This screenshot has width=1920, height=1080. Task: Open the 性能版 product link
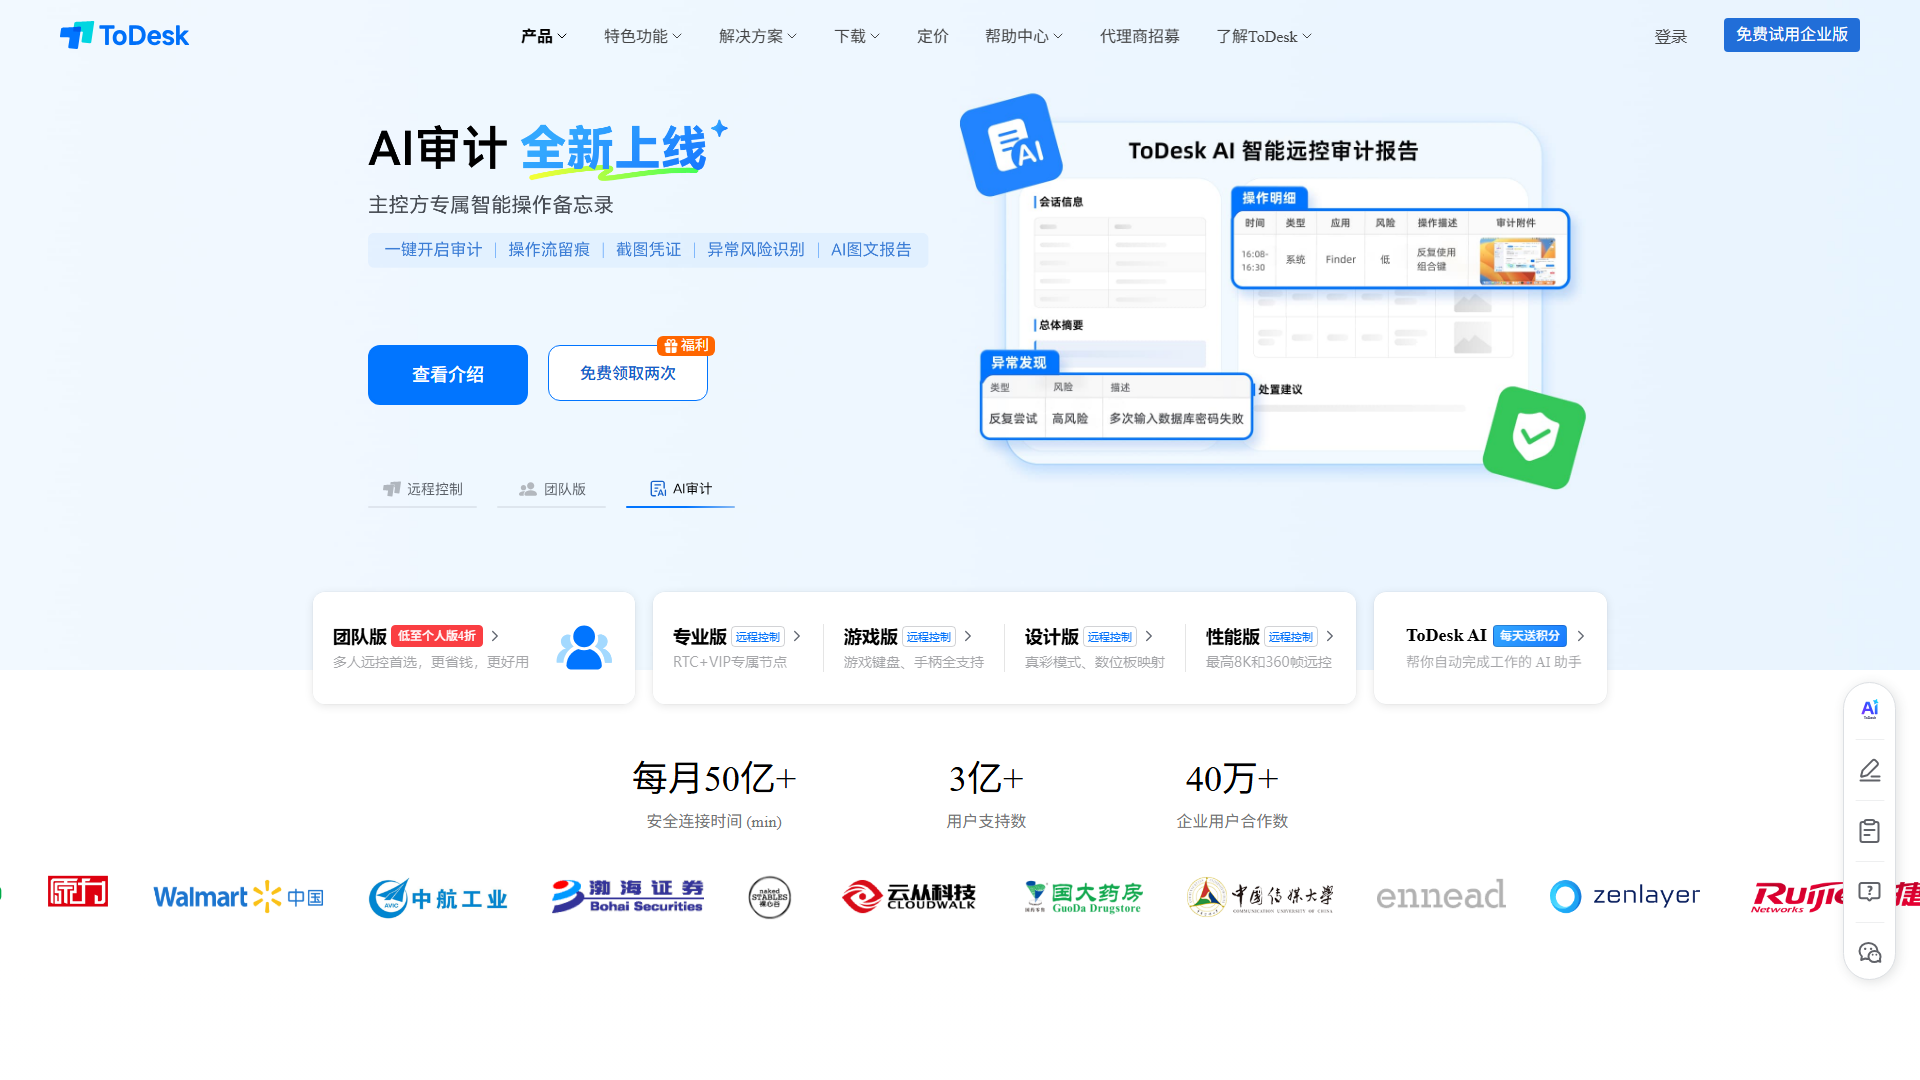coord(1233,637)
